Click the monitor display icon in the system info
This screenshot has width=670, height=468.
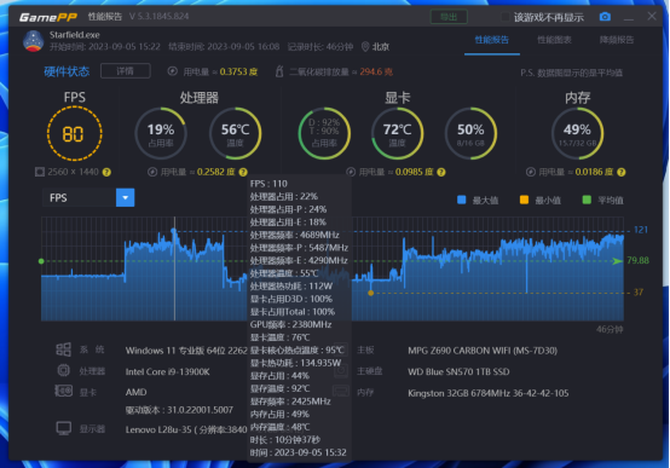coord(64,428)
